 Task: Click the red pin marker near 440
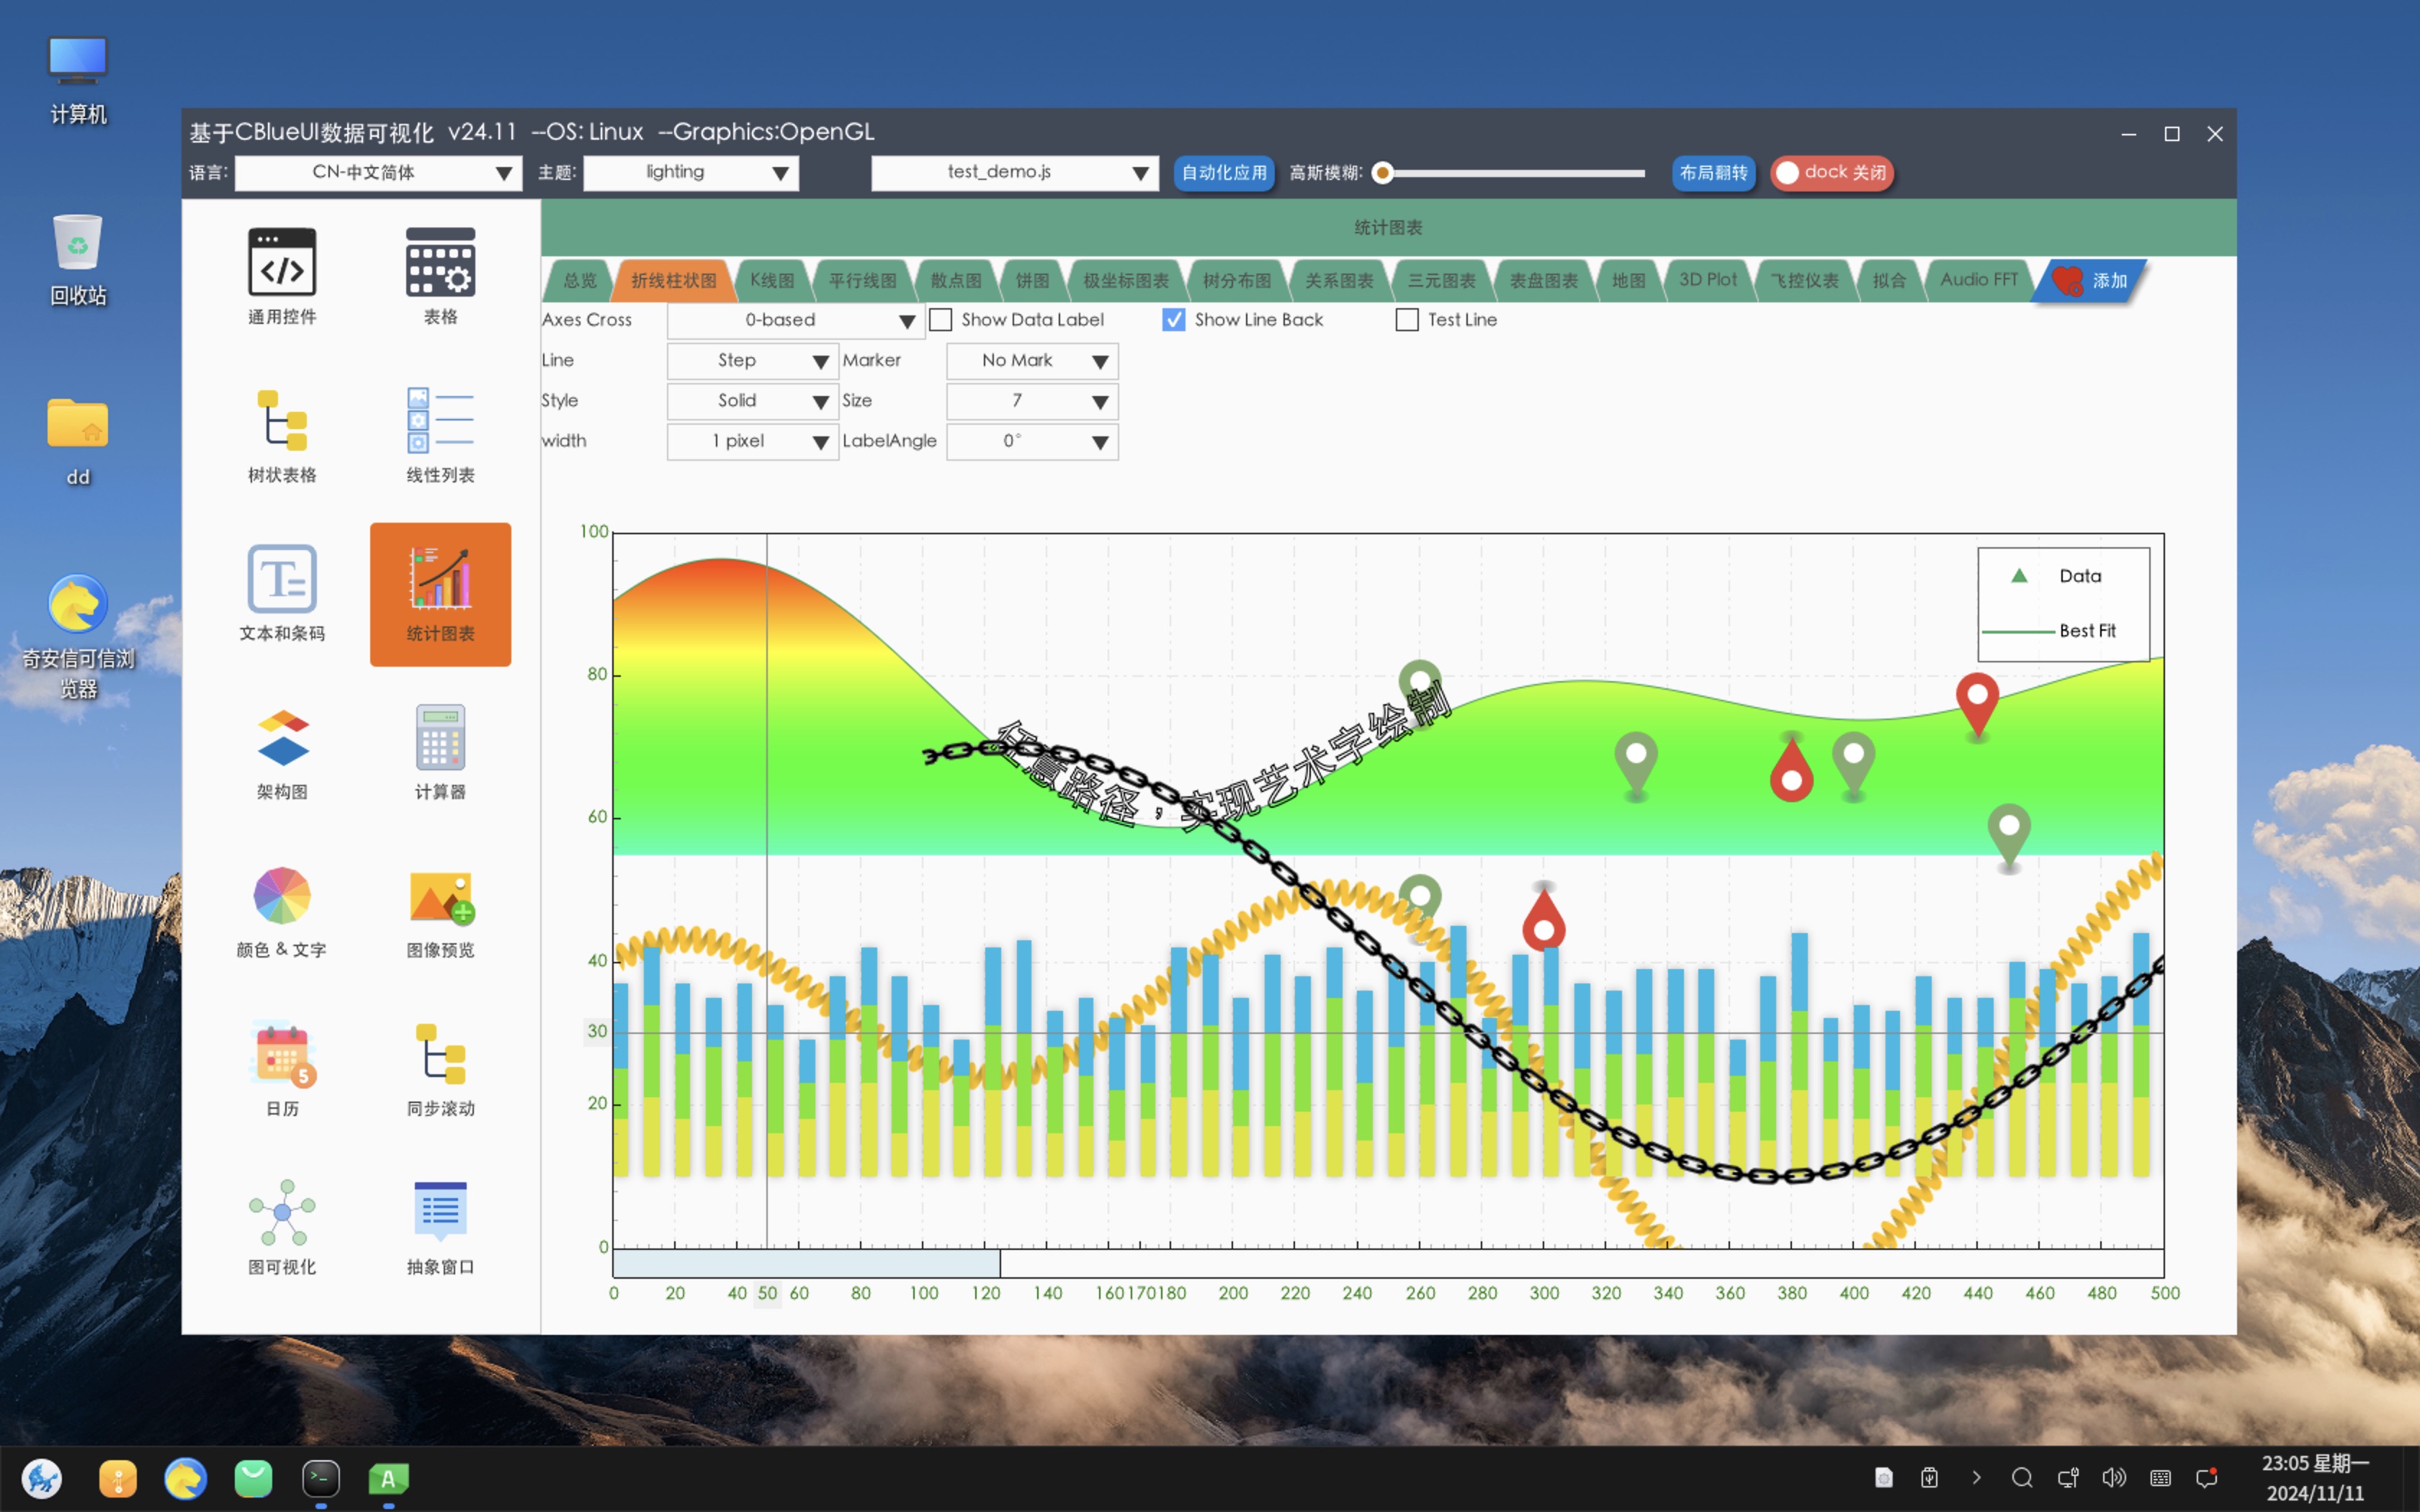[x=1977, y=704]
